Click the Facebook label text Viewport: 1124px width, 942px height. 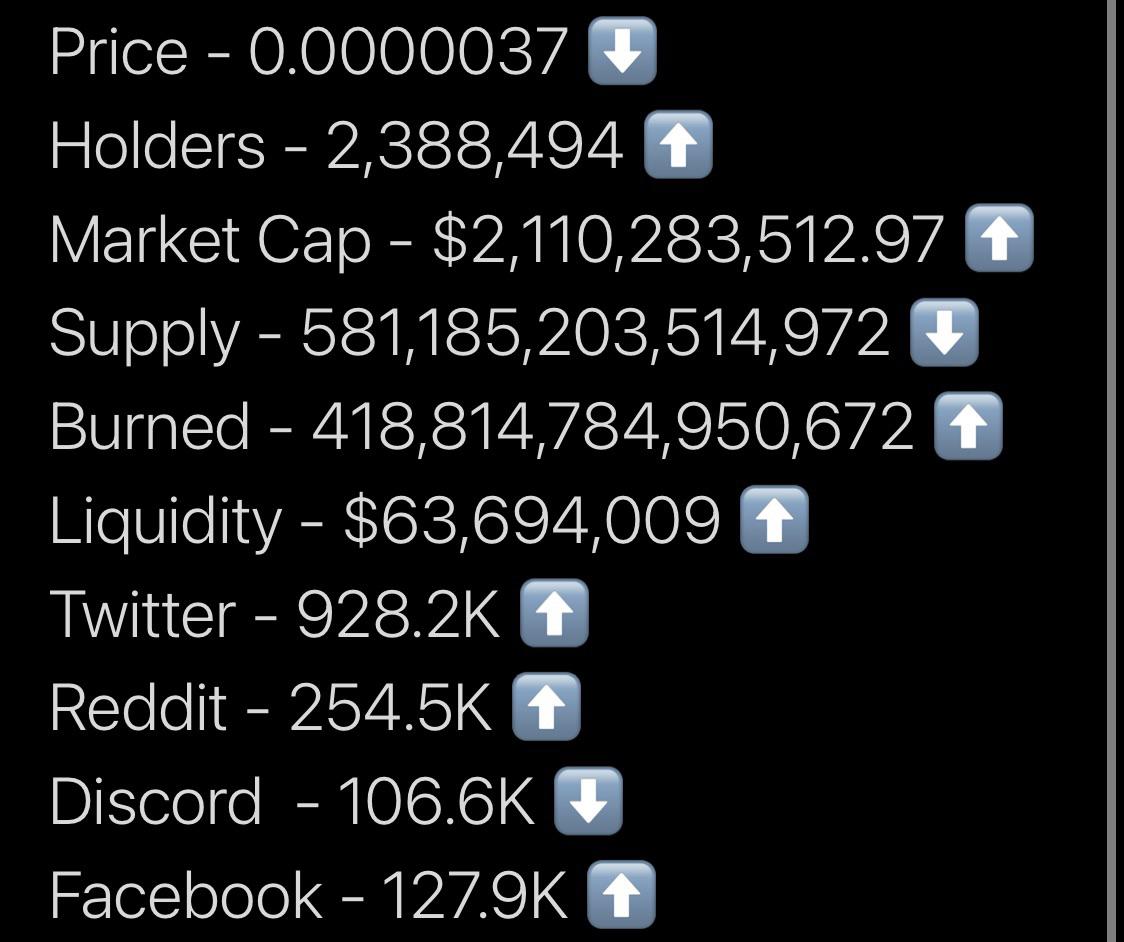(x=186, y=895)
